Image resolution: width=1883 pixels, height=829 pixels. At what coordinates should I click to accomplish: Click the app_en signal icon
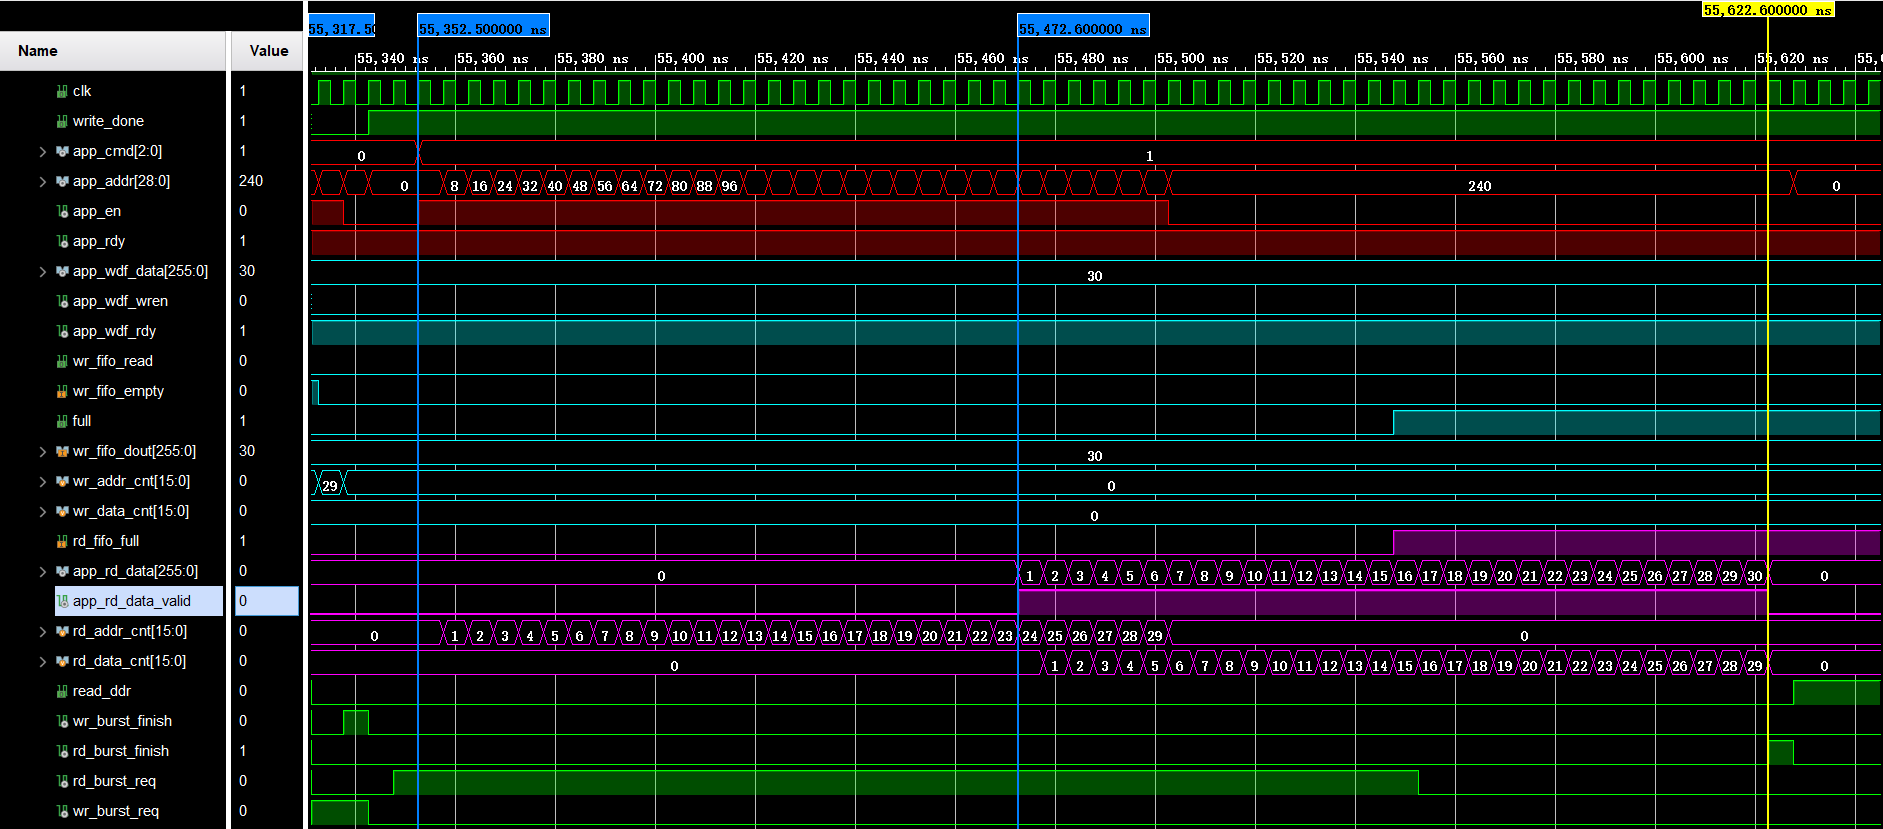coord(62,211)
